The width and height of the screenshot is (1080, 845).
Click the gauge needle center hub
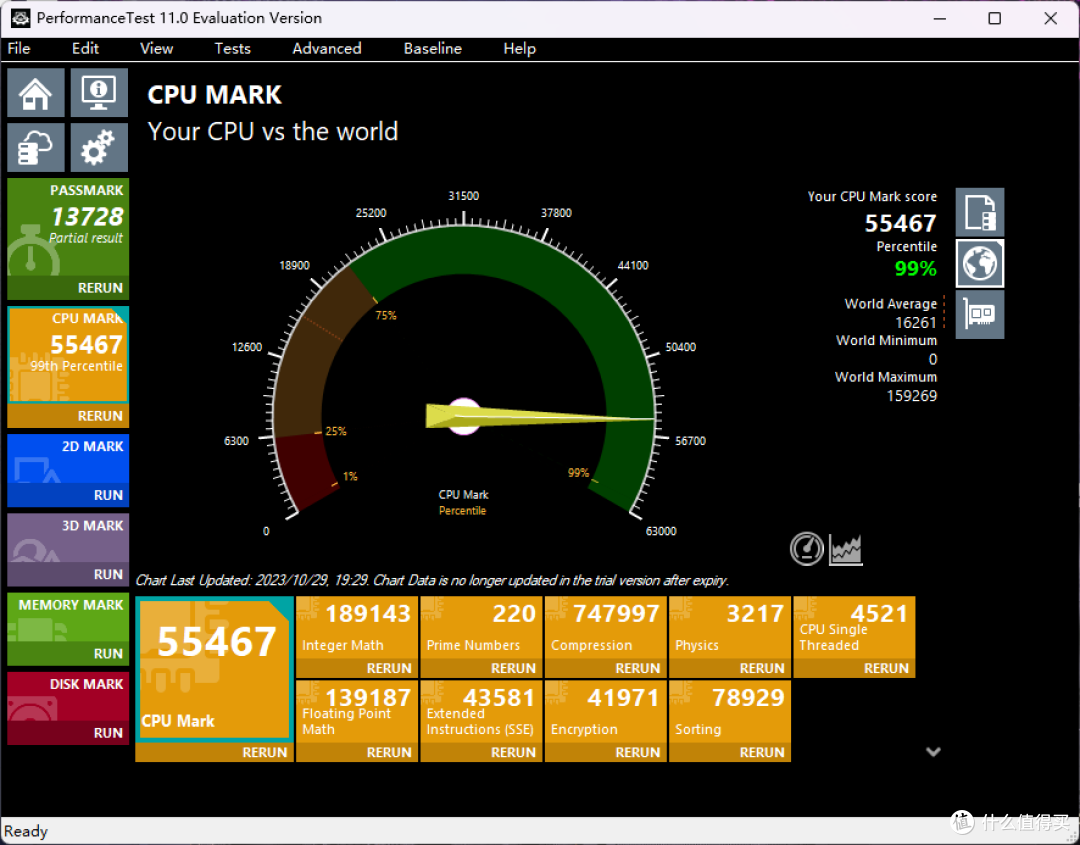pos(464,416)
